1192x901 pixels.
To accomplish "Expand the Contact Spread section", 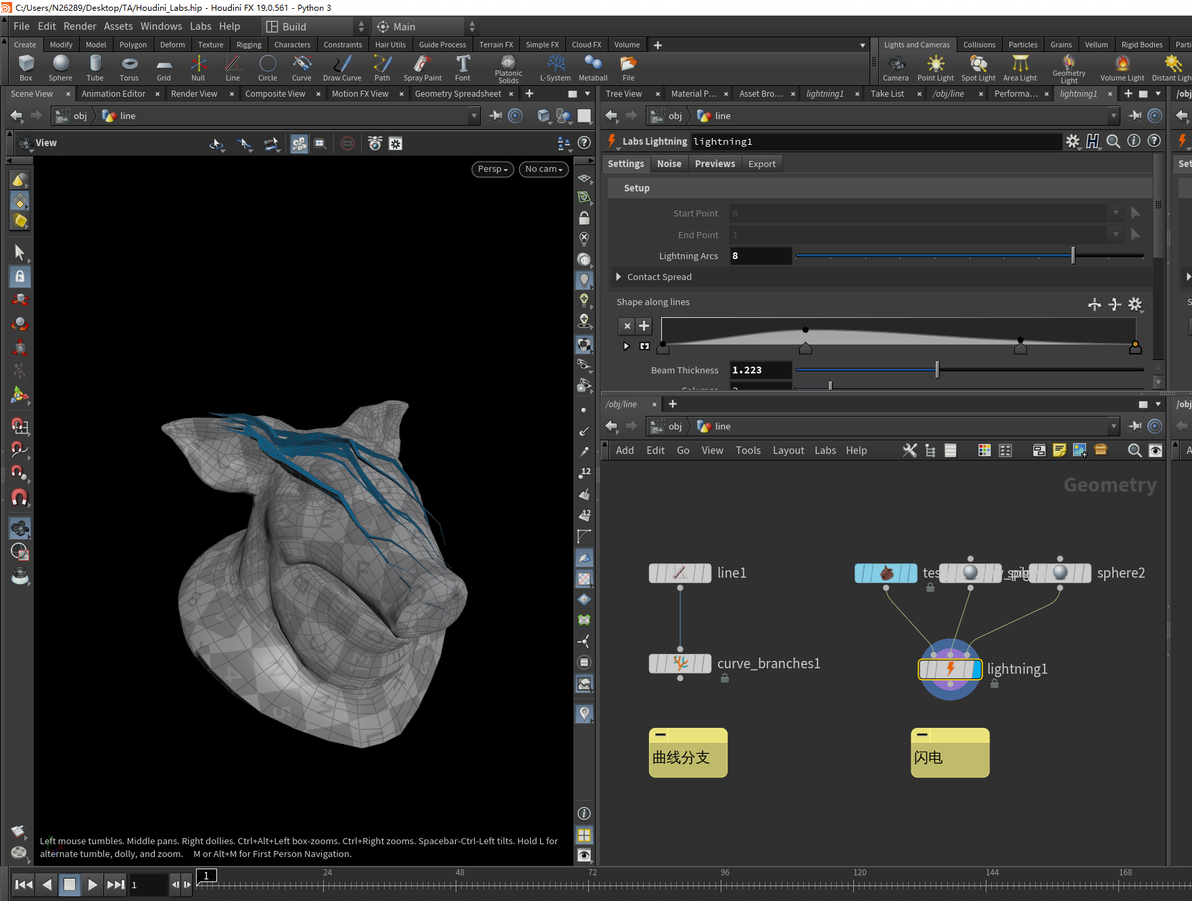I will [x=621, y=277].
